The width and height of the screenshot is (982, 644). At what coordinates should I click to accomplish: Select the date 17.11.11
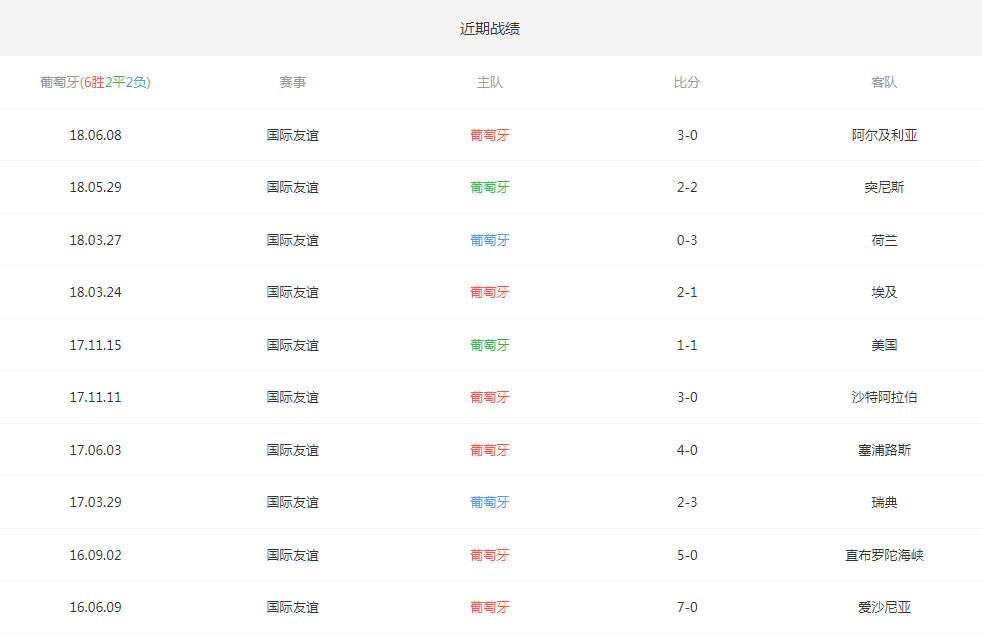[95, 397]
